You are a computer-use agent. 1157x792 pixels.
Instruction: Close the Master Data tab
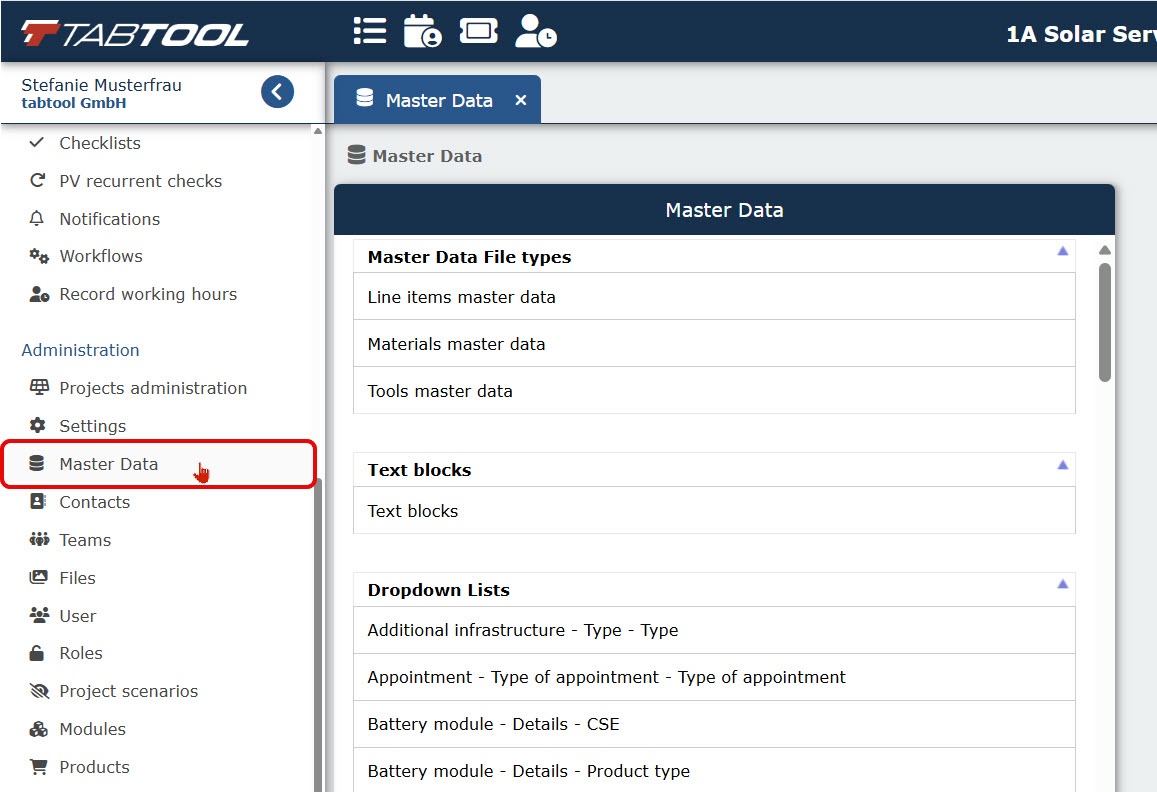521,100
